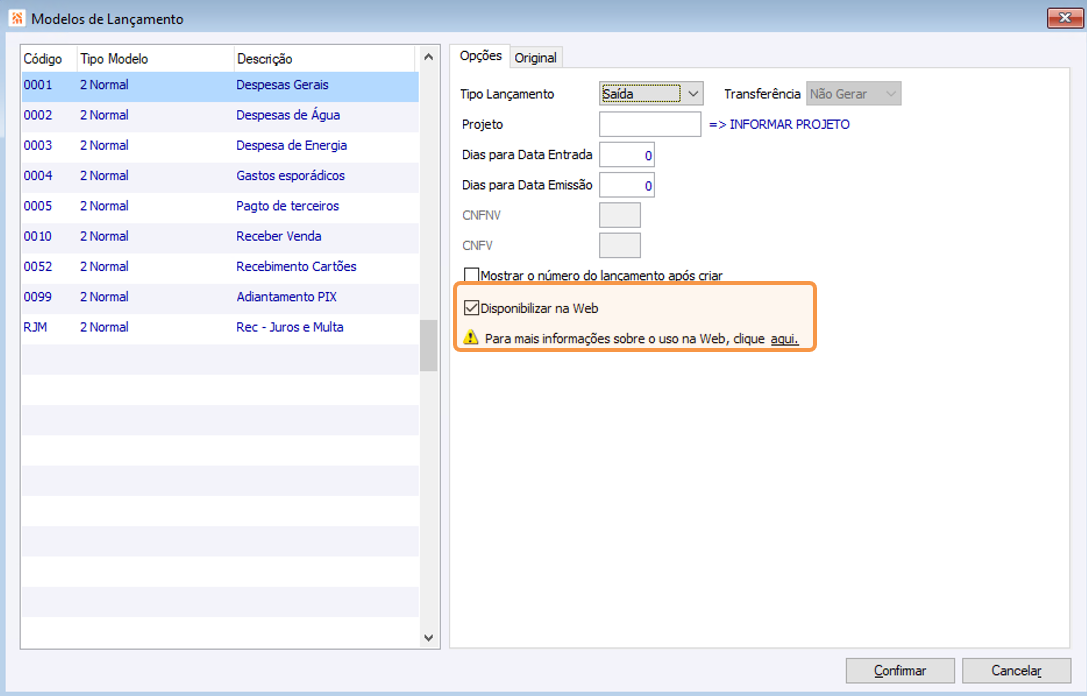Open the 'aqui' web info link

pos(784,338)
